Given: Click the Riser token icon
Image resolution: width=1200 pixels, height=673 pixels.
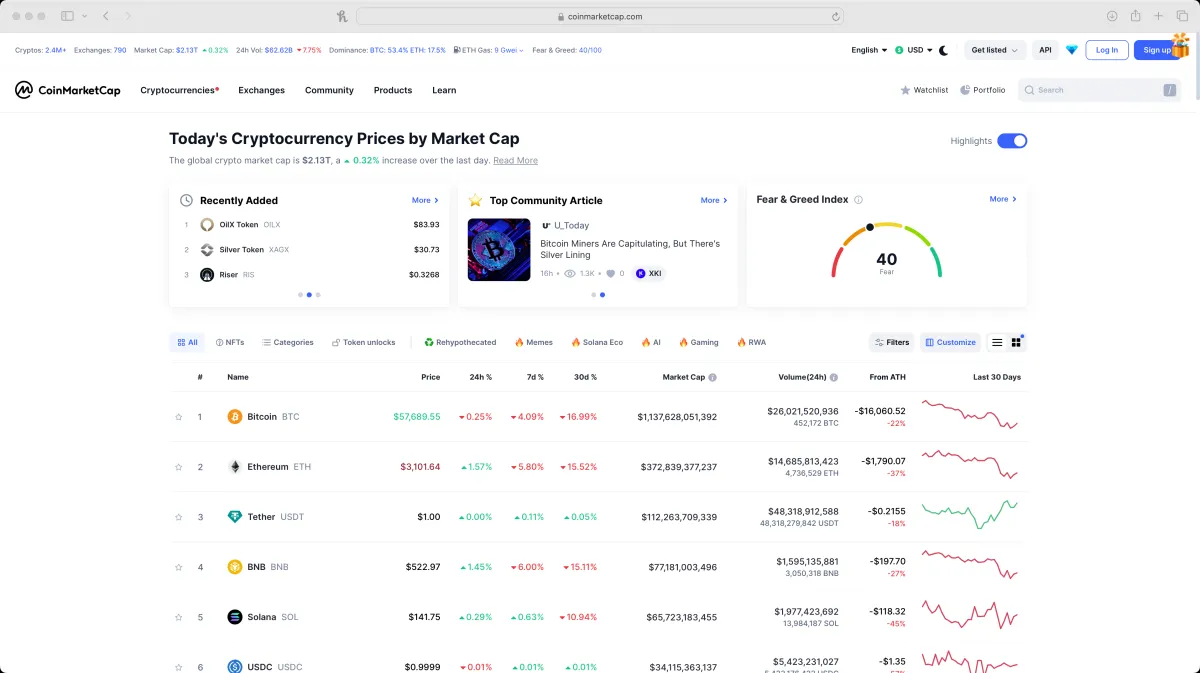Looking at the screenshot, I should tap(207, 274).
